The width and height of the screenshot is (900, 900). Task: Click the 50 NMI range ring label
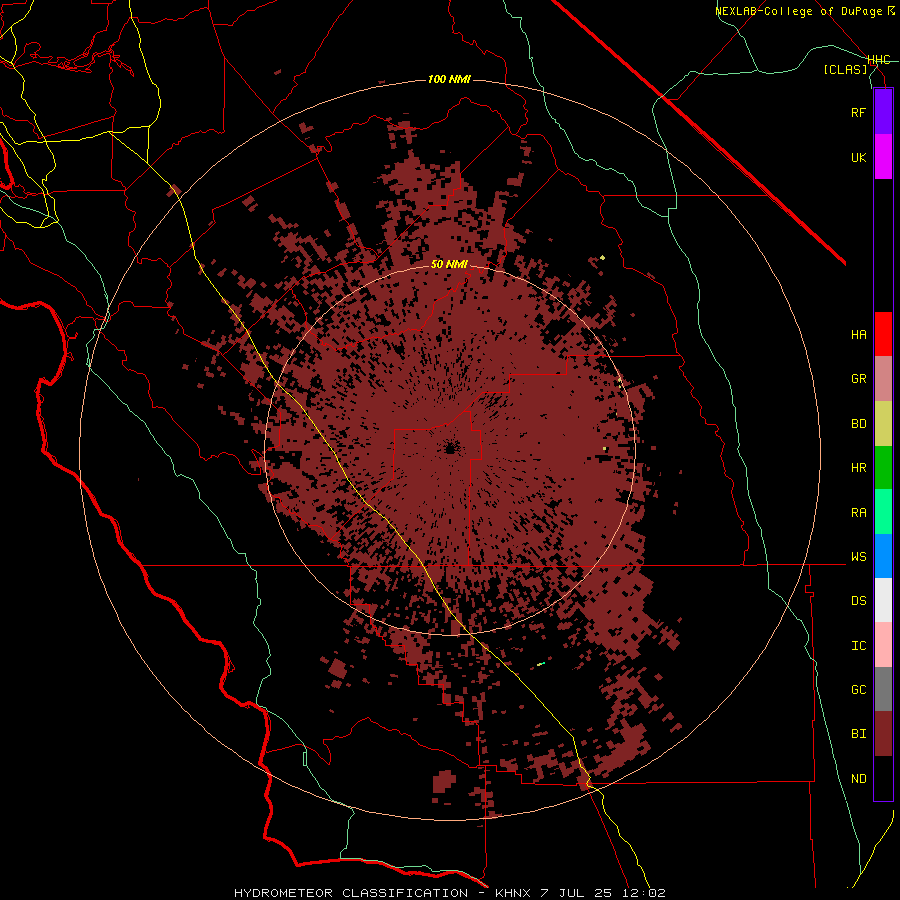pos(449,265)
